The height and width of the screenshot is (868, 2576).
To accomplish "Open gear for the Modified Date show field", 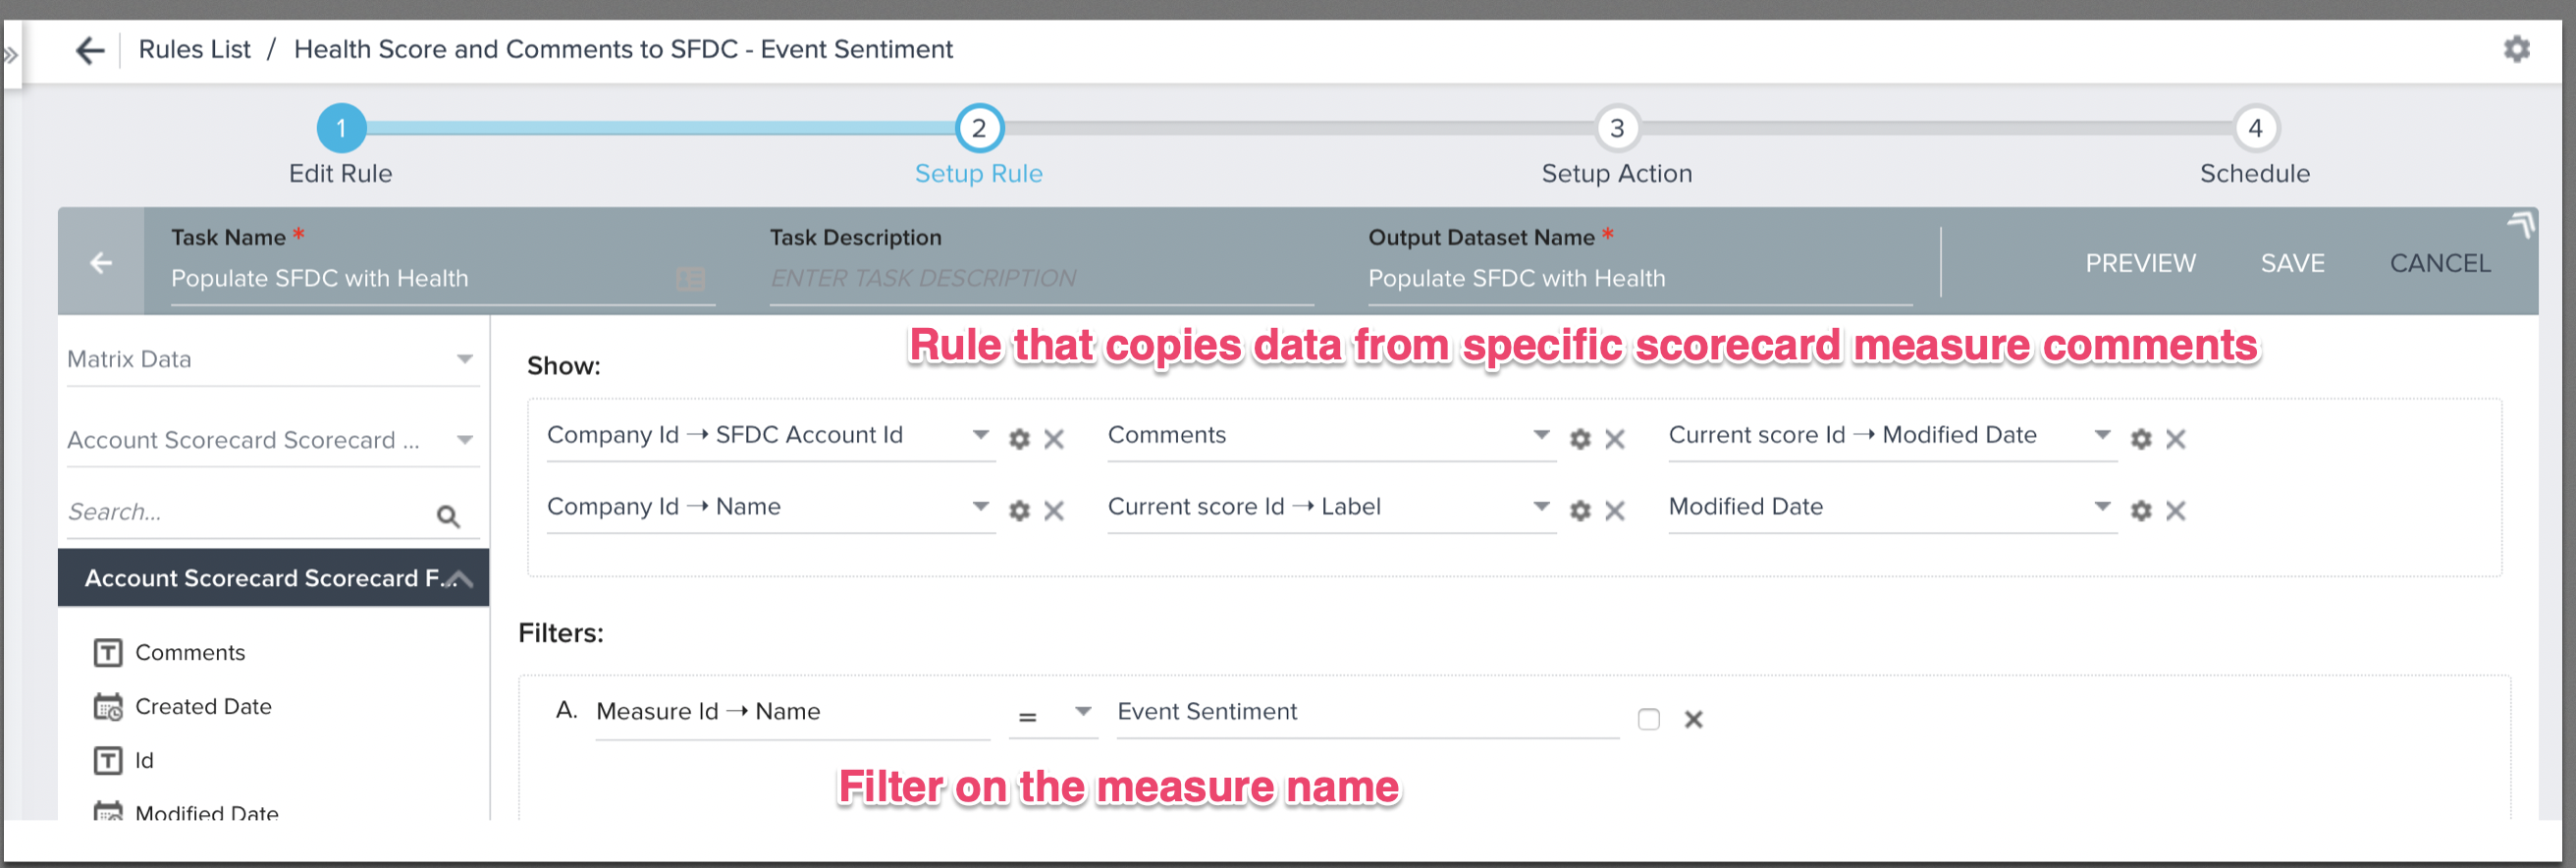I will 2141,511.
